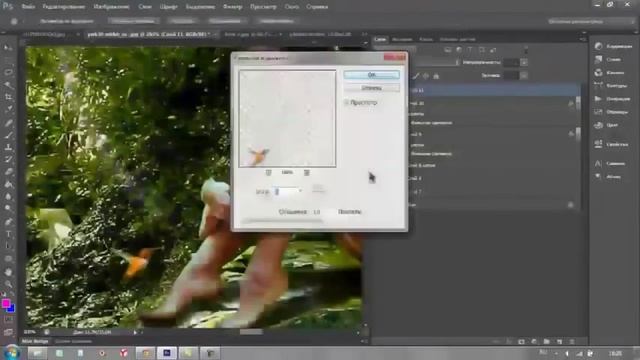Viewport: 640px width, 360px height.
Task: Open the Фильтр menu
Action: click(x=233, y=7)
